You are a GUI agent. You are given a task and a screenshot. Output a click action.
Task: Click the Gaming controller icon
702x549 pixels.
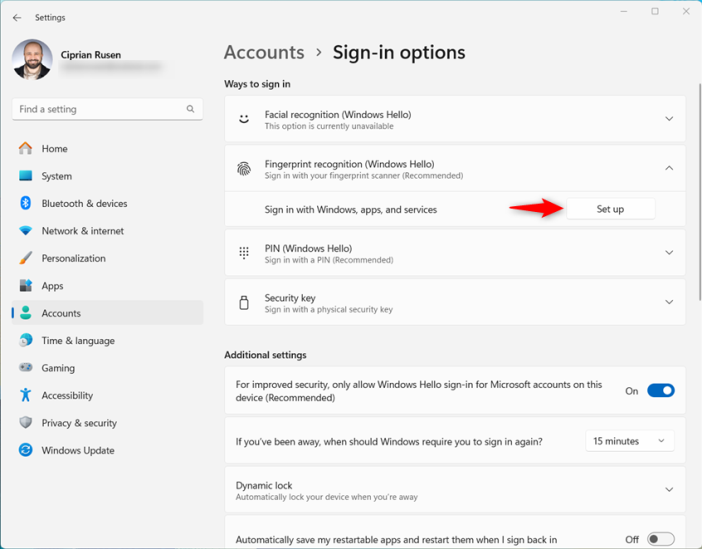[x=26, y=368]
